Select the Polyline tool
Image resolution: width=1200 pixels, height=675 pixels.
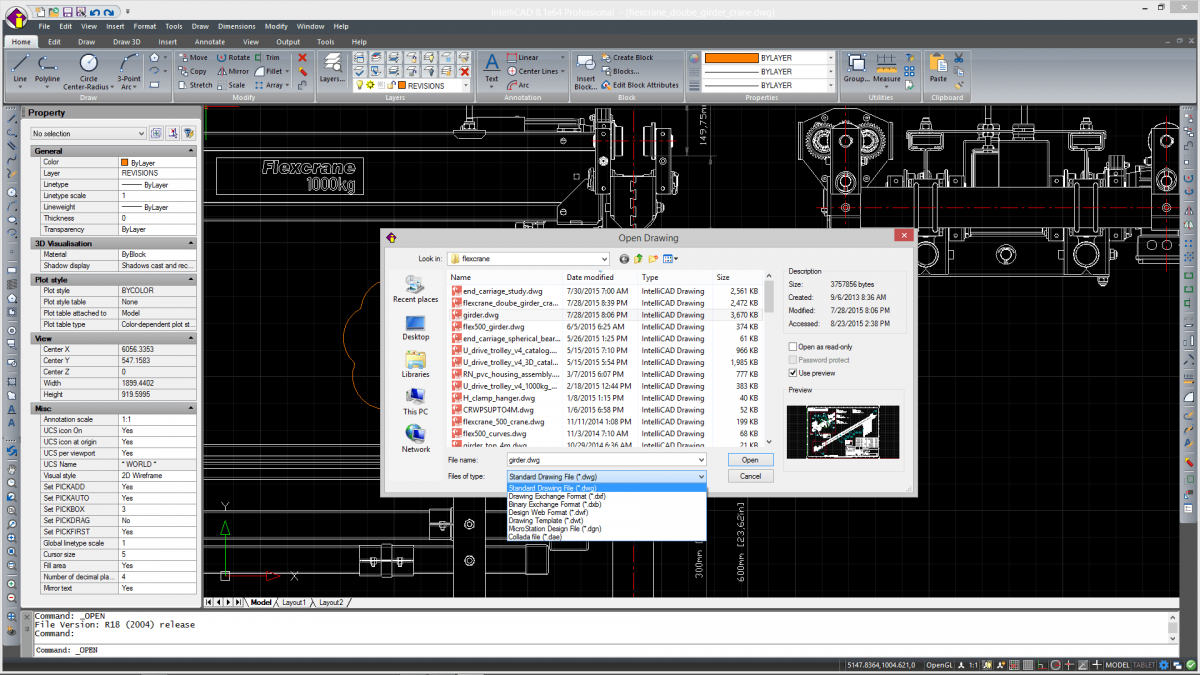pyautogui.click(x=48, y=62)
